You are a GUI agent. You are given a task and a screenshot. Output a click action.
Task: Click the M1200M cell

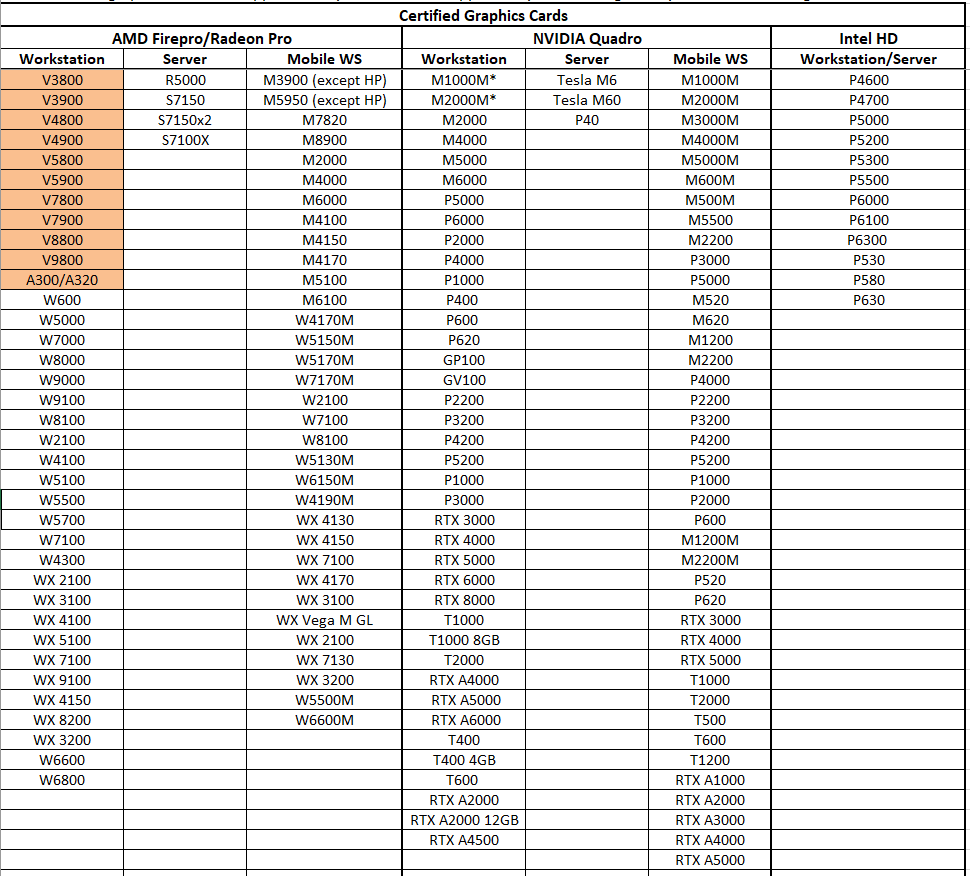click(710, 540)
